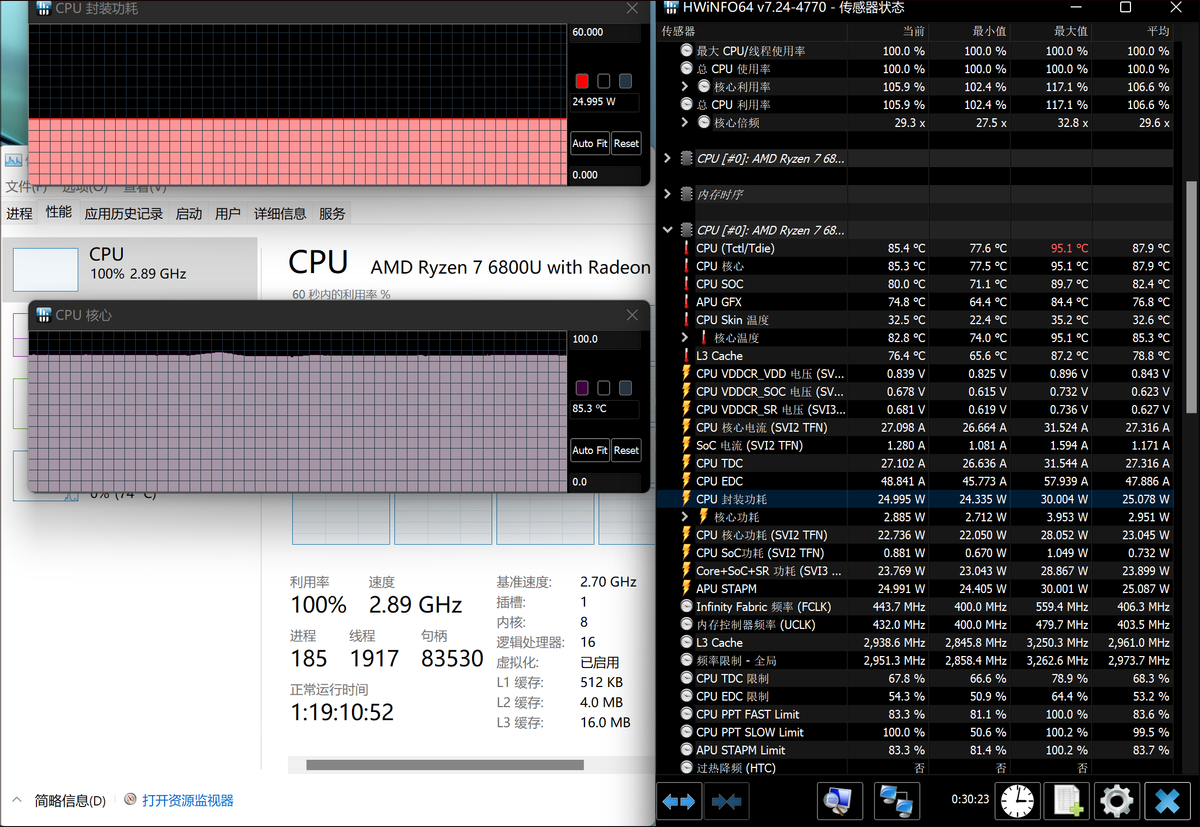Click the red color swatch in power graph
This screenshot has height=827, width=1200.
click(x=582, y=81)
